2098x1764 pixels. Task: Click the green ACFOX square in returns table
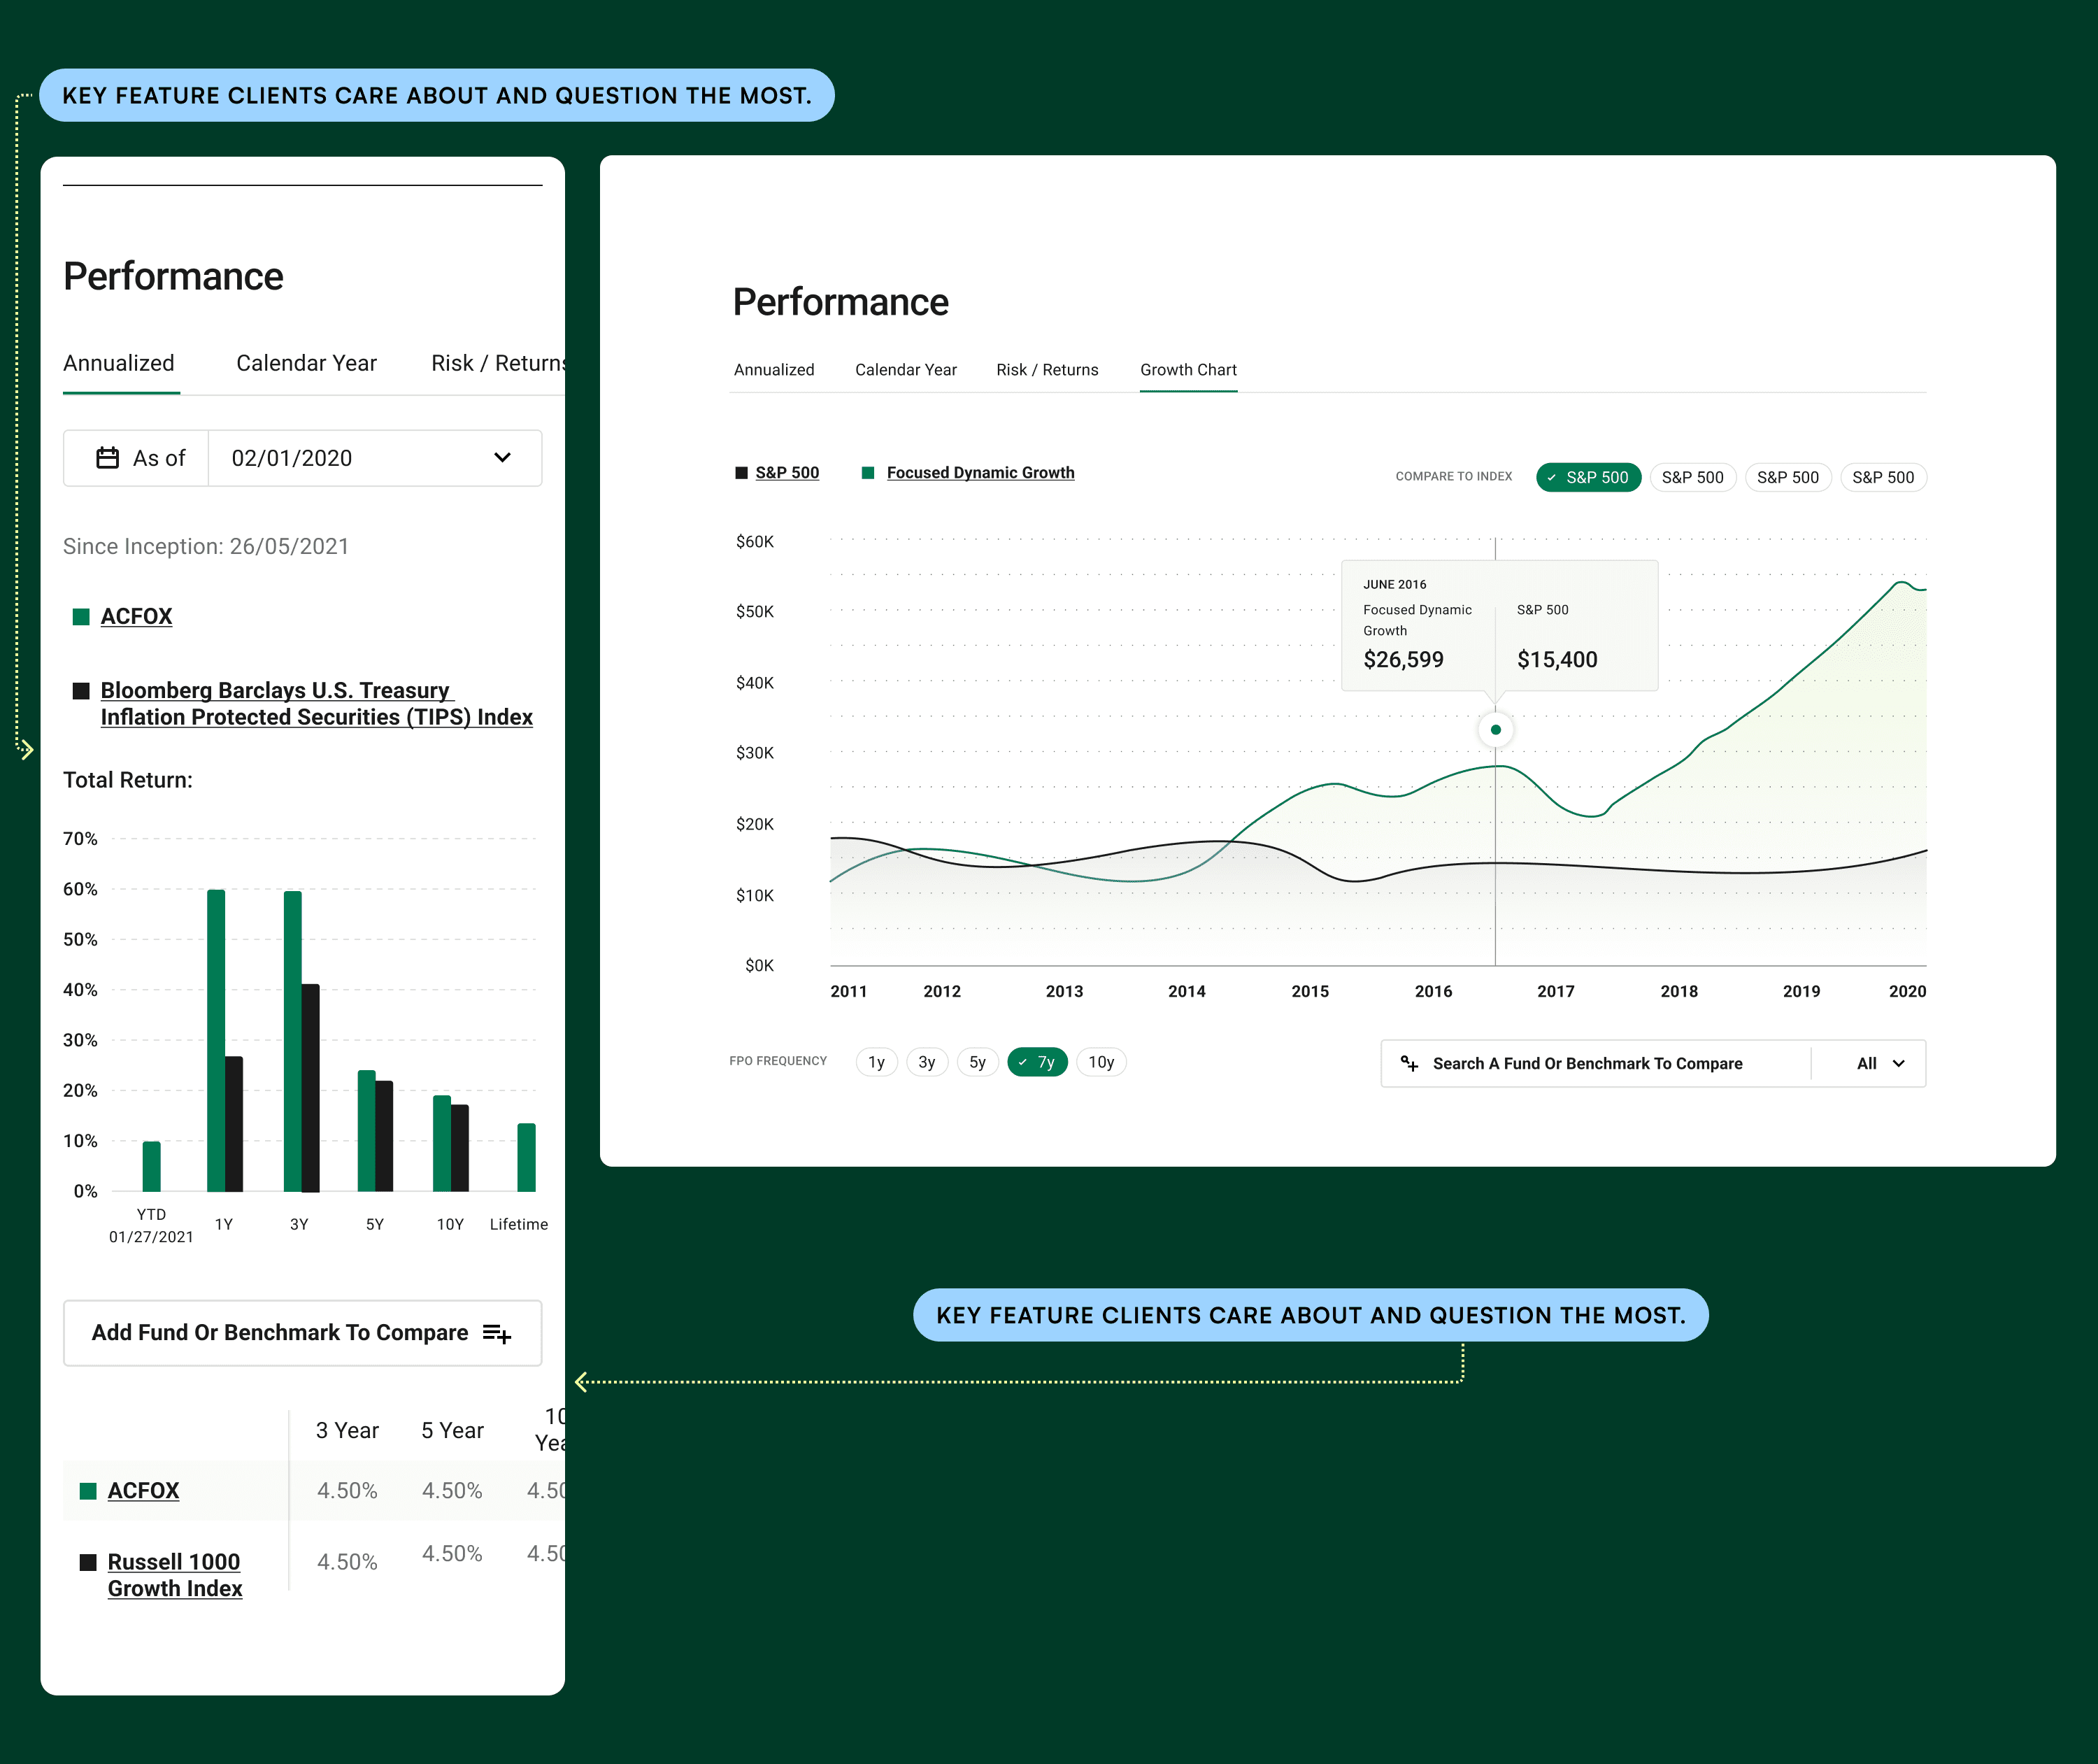coord(88,1491)
